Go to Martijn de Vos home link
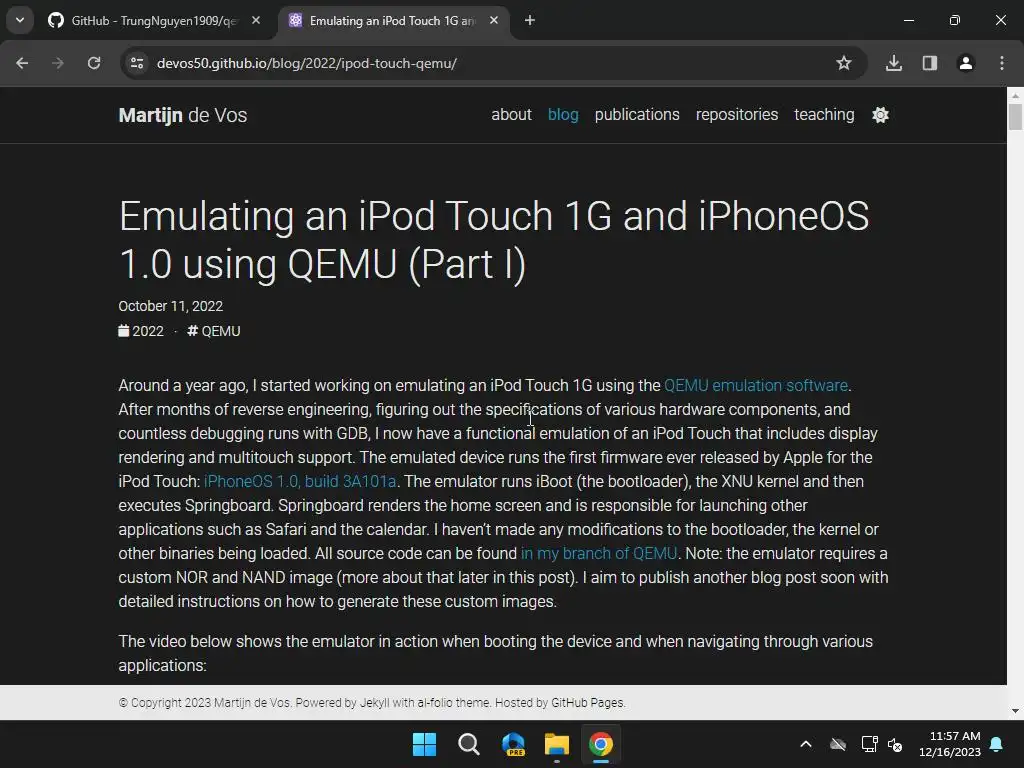 [x=183, y=115]
